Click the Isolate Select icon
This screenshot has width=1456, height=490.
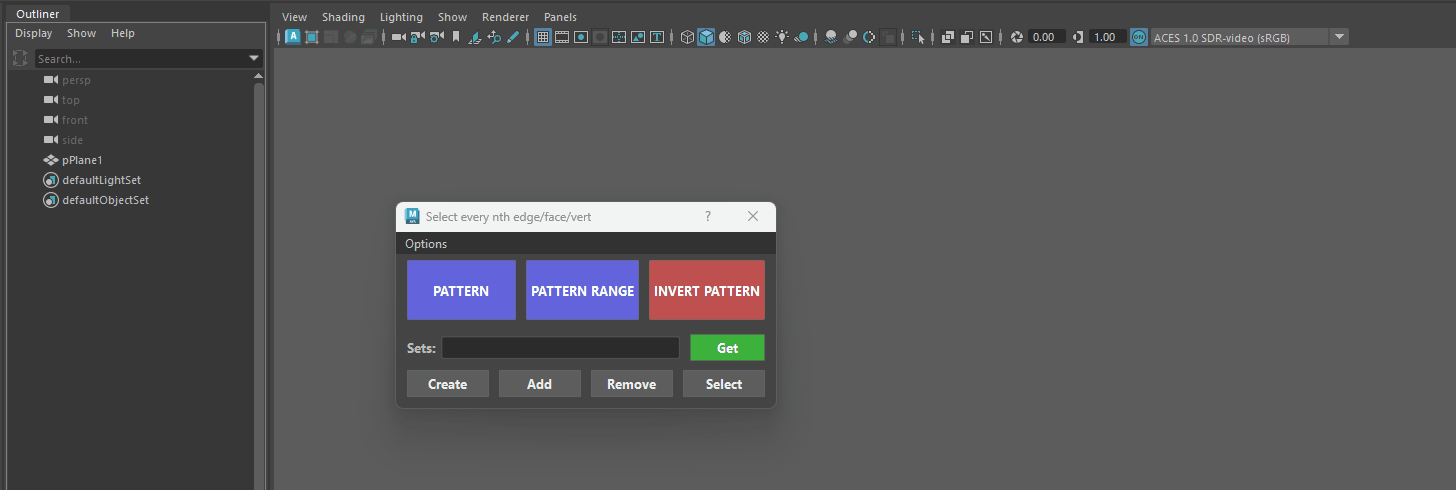918,37
